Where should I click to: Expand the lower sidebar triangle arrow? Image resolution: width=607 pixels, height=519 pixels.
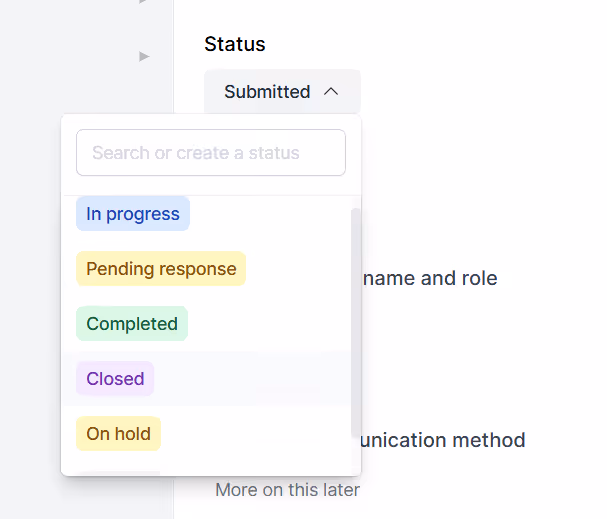click(144, 56)
